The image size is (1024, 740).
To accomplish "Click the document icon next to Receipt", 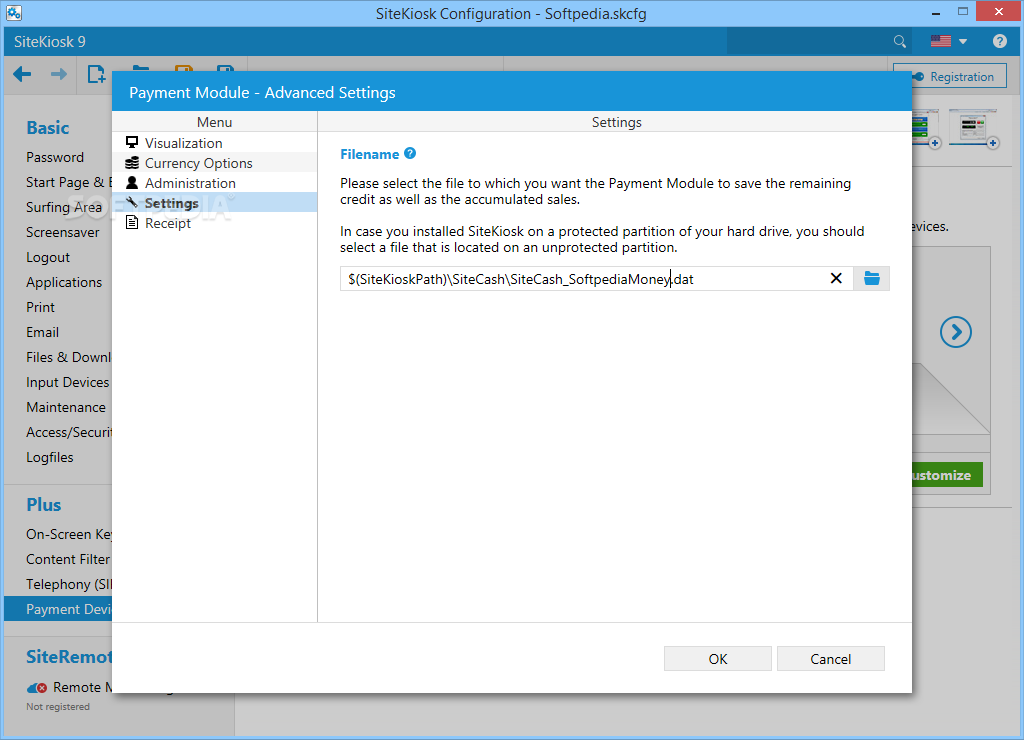I will 132,222.
